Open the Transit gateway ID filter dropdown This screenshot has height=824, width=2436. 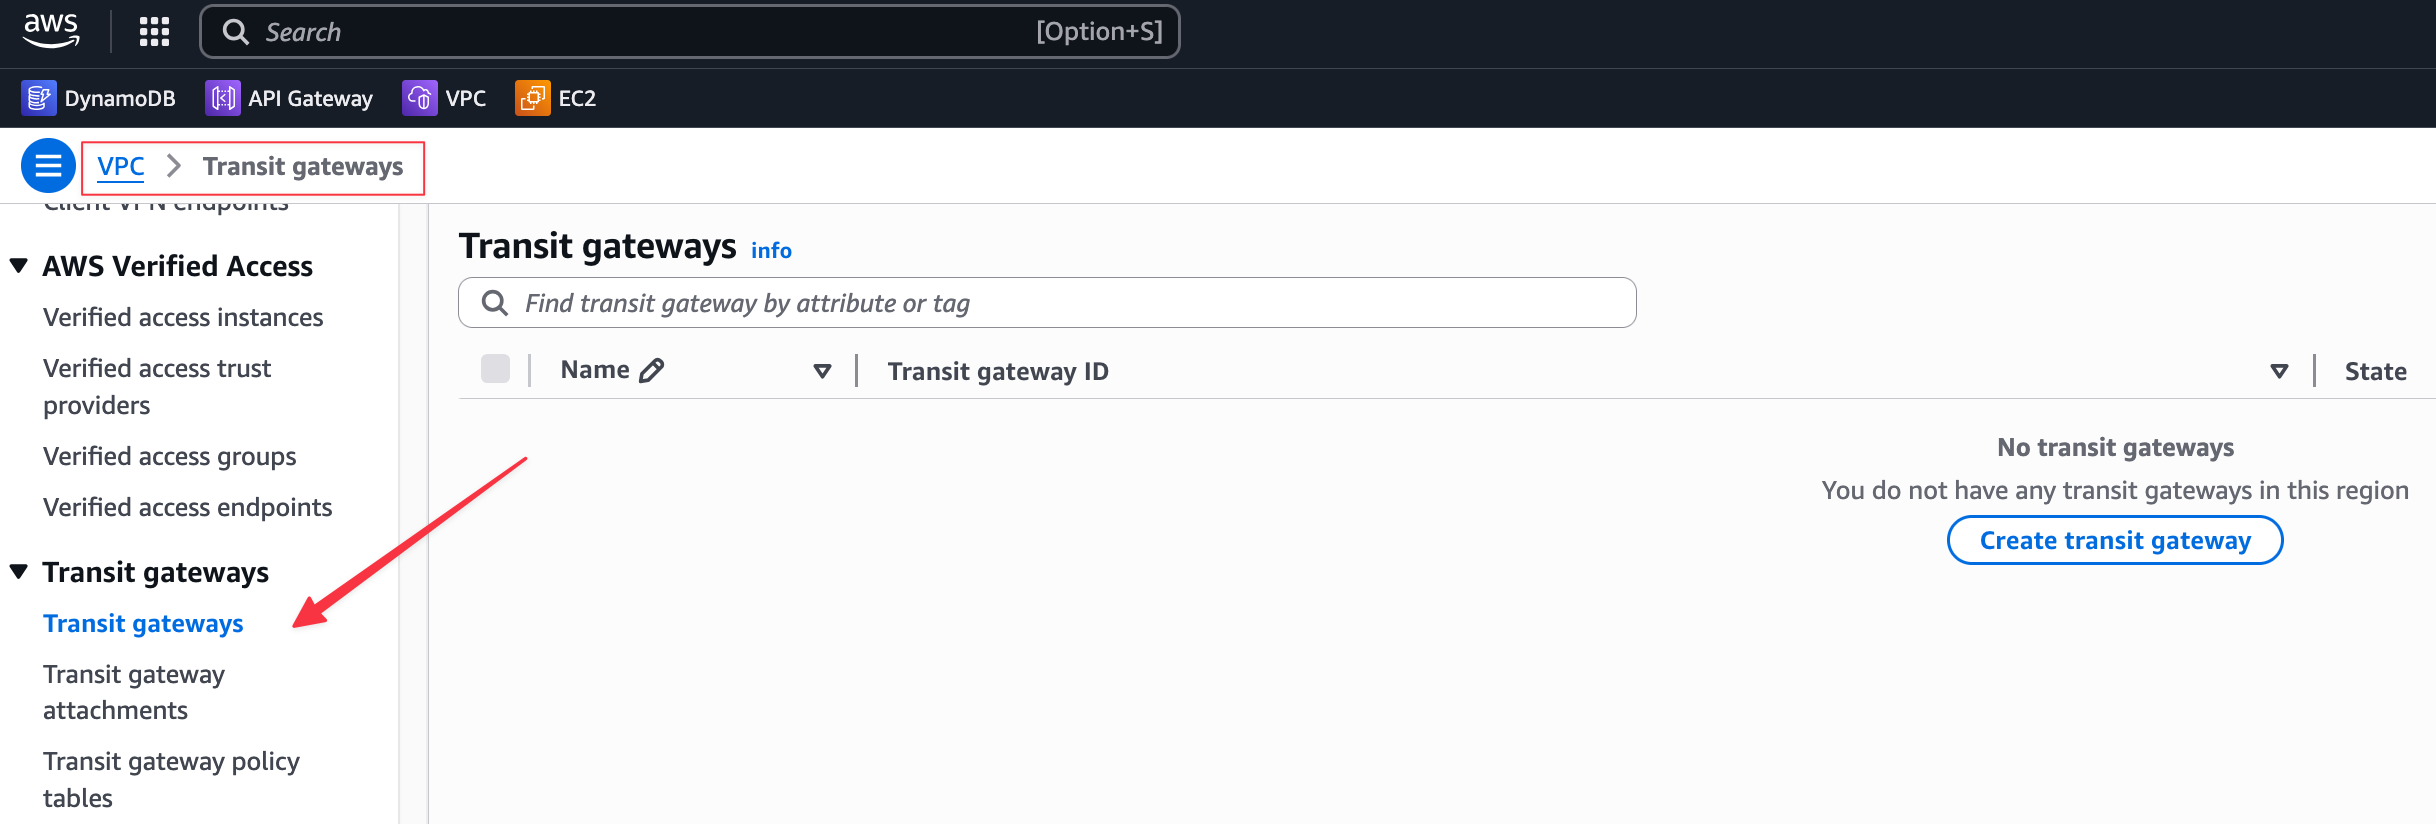[x=2279, y=371]
